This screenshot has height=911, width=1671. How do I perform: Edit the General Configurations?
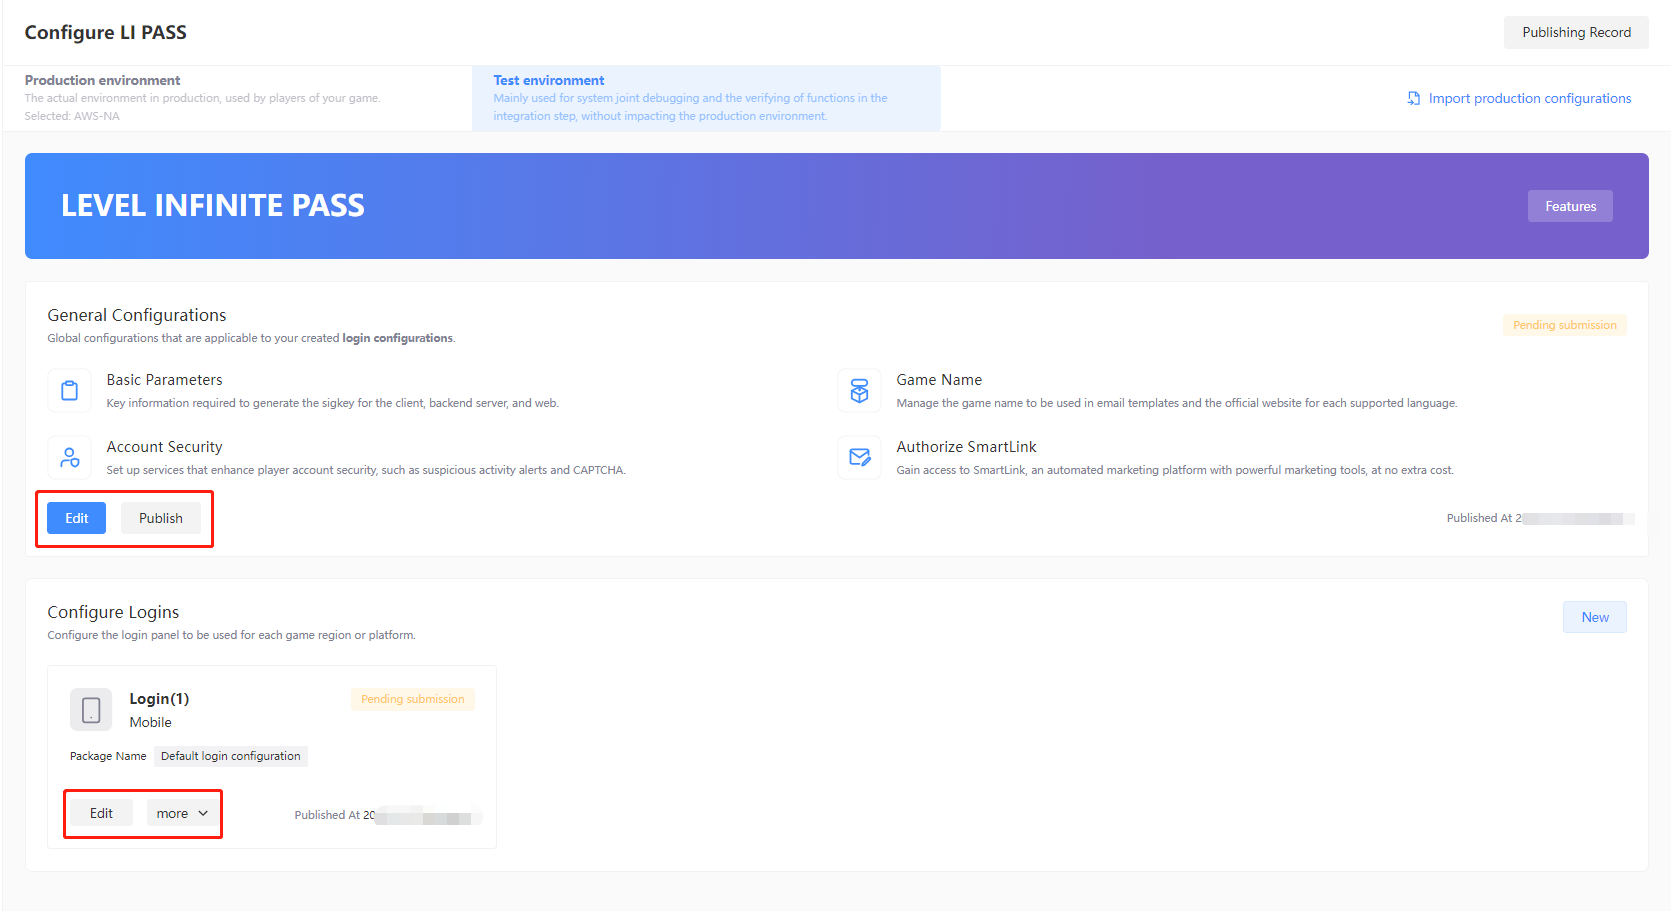[75, 518]
